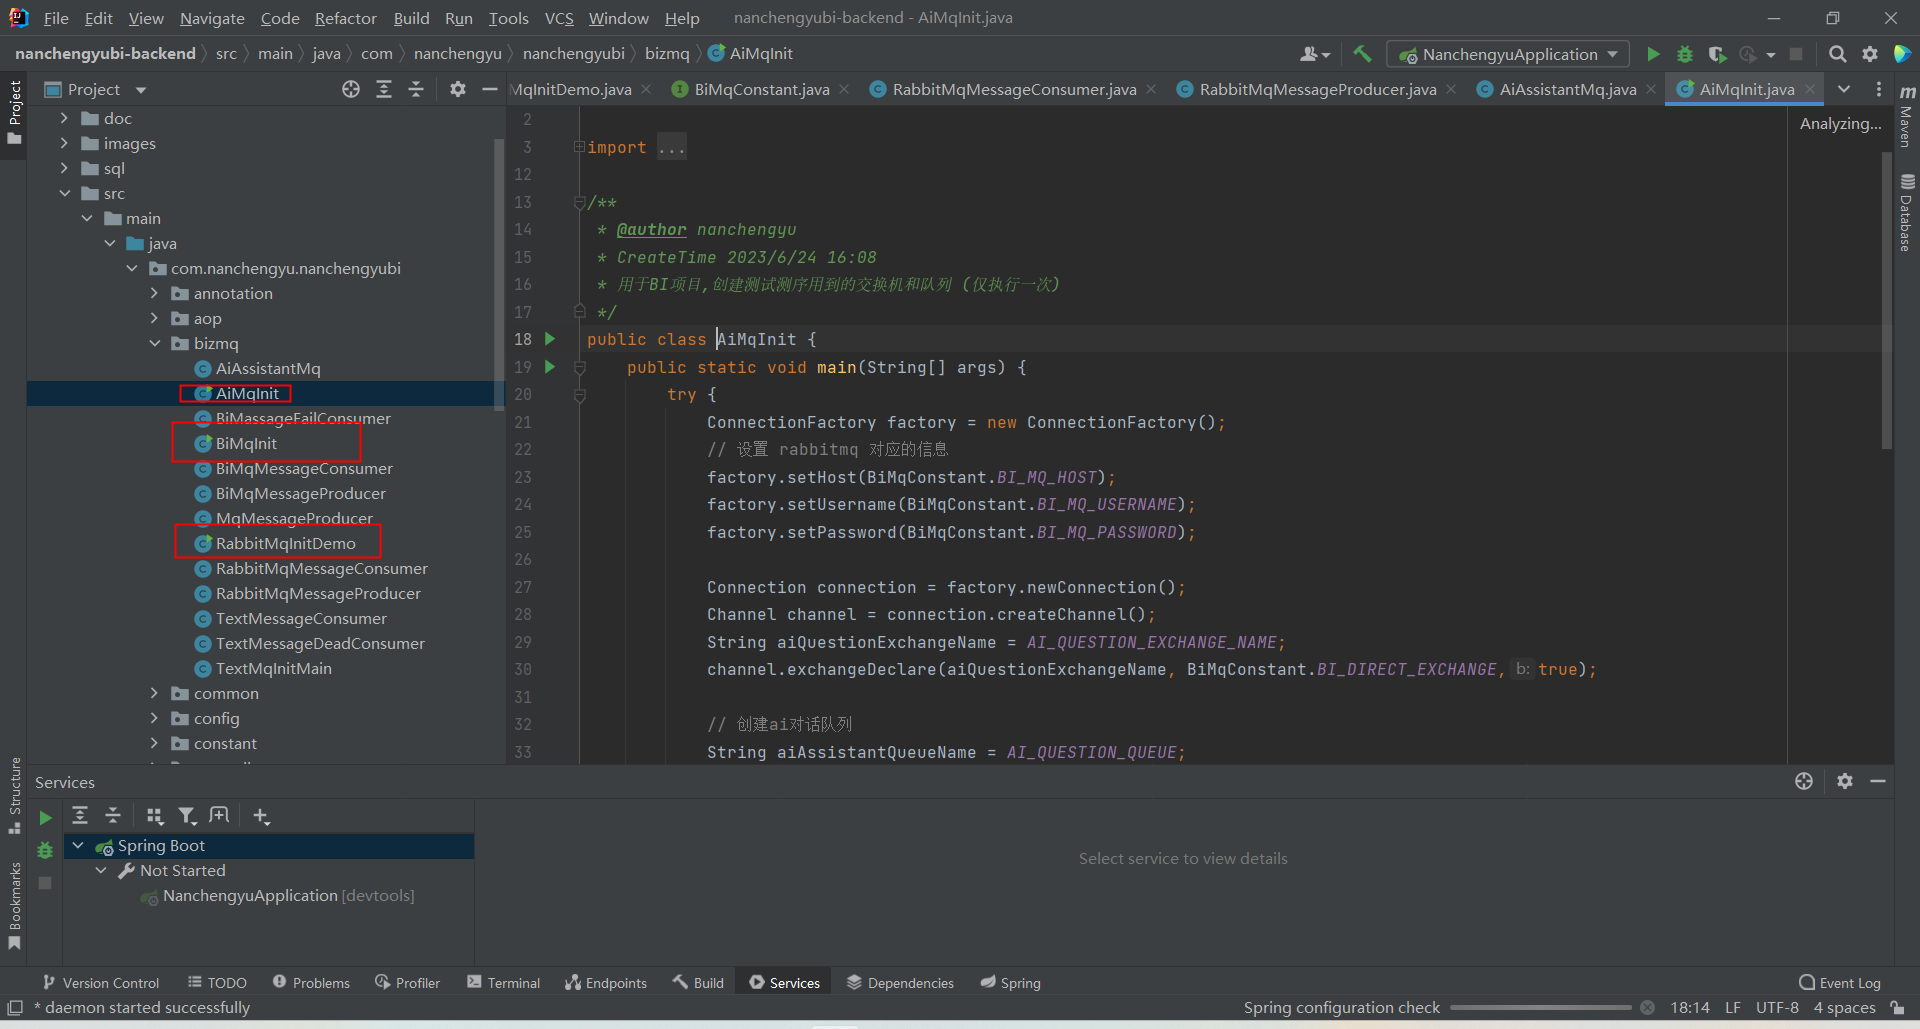Open Dependencies tool window
The width and height of the screenshot is (1920, 1029).
pyautogui.click(x=900, y=983)
